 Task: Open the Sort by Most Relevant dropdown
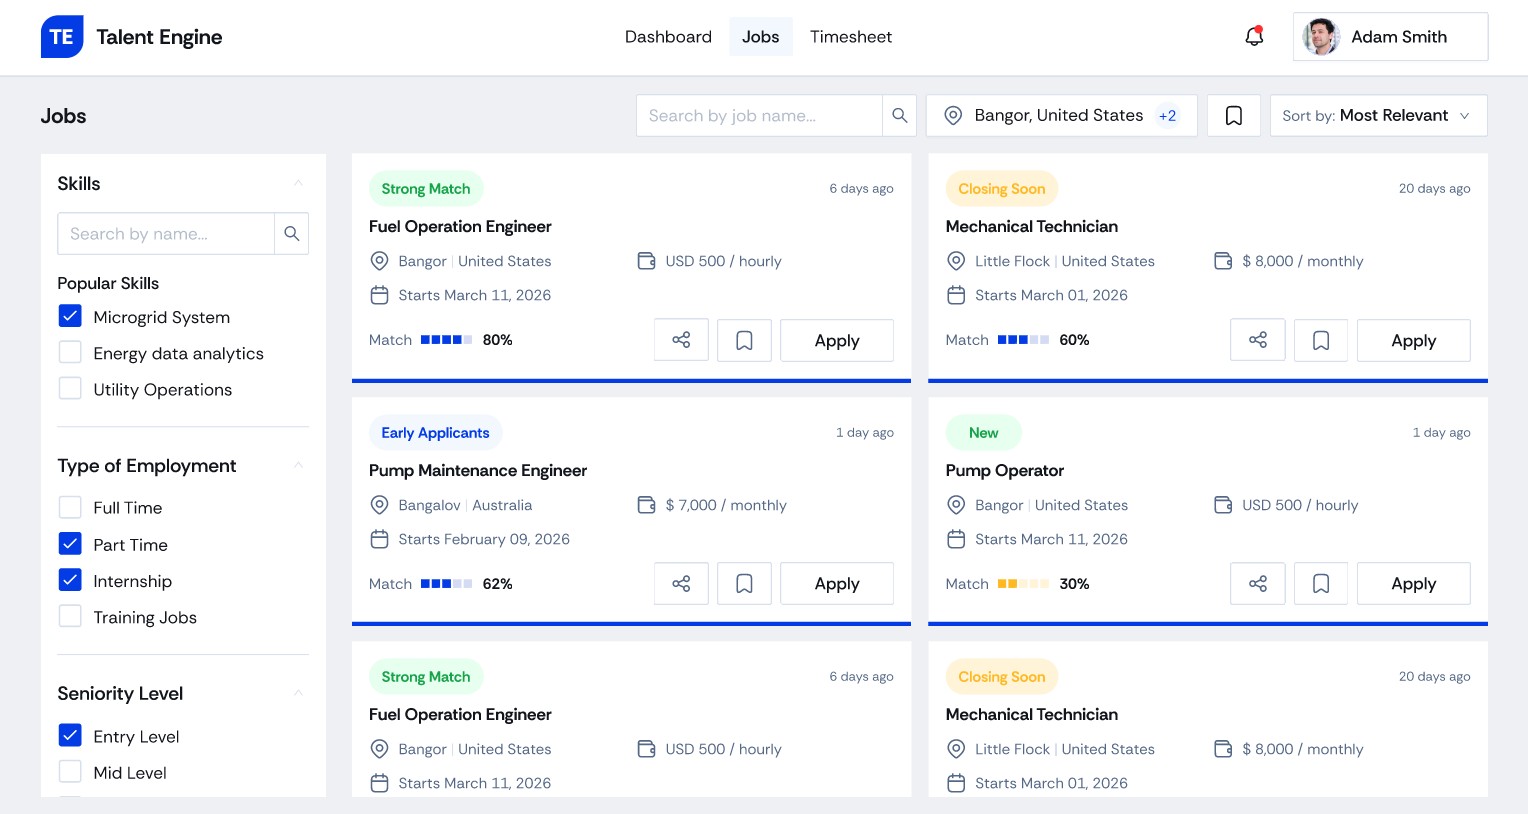point(1378,116)
